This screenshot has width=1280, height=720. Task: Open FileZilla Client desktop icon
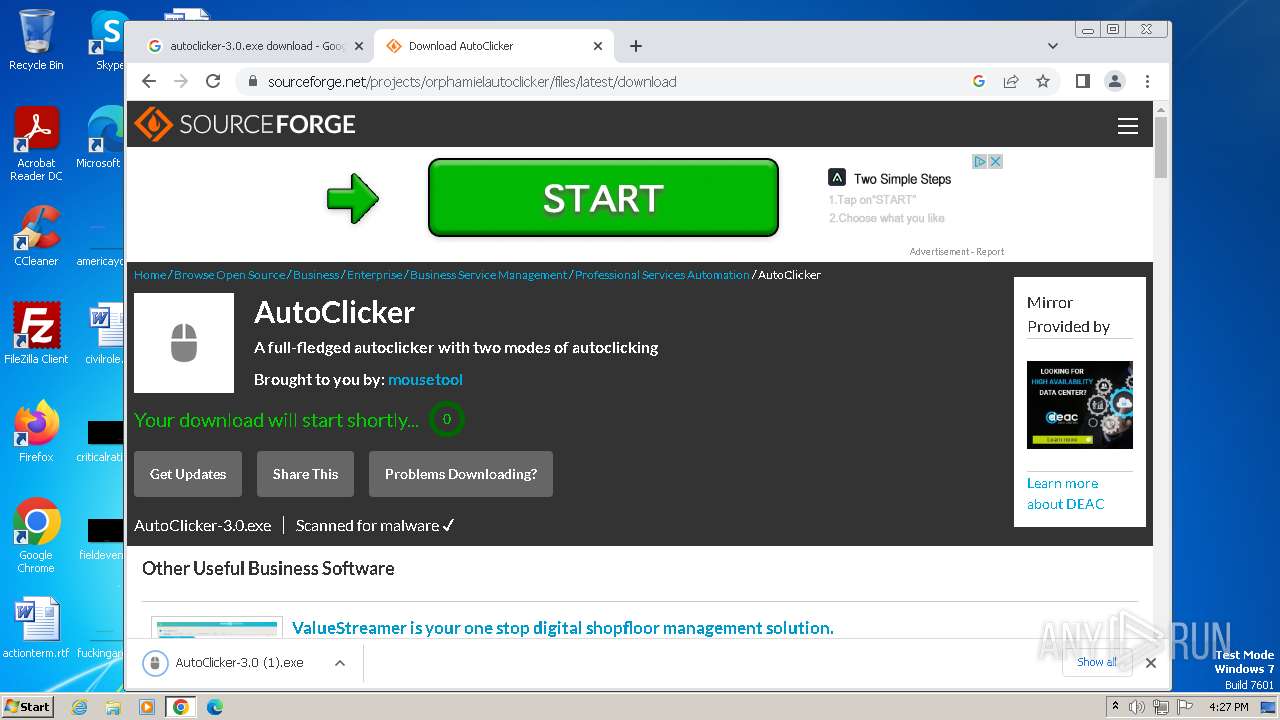click(36, 333)
